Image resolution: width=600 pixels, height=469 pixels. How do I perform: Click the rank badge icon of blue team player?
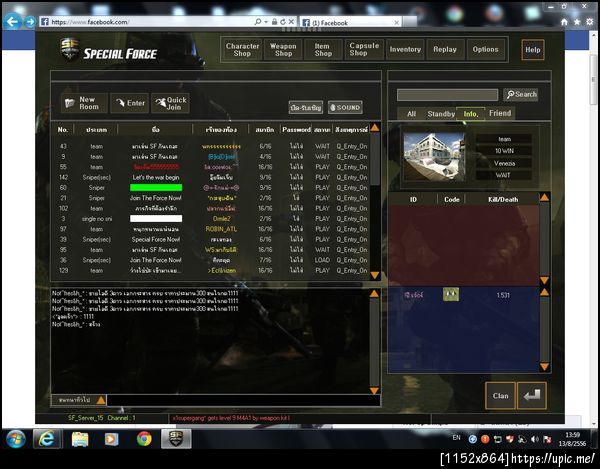[x=451, y=294]
